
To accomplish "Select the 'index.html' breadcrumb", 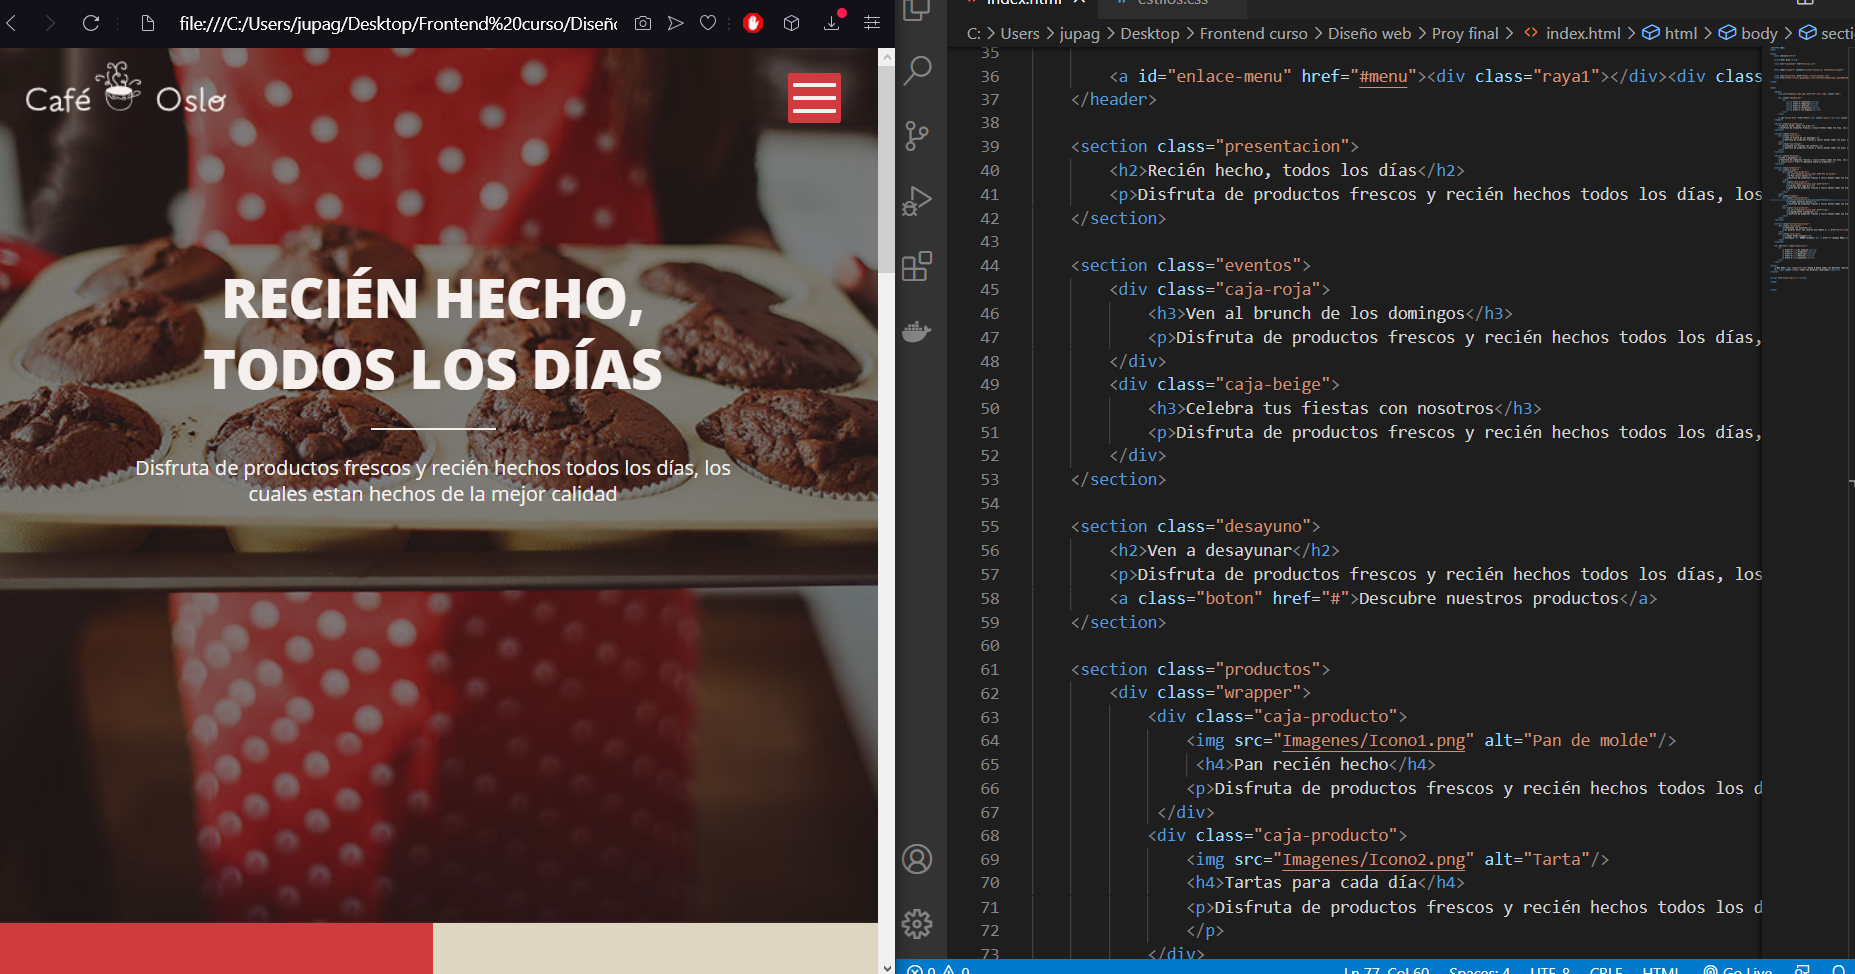I will 1572,33.
